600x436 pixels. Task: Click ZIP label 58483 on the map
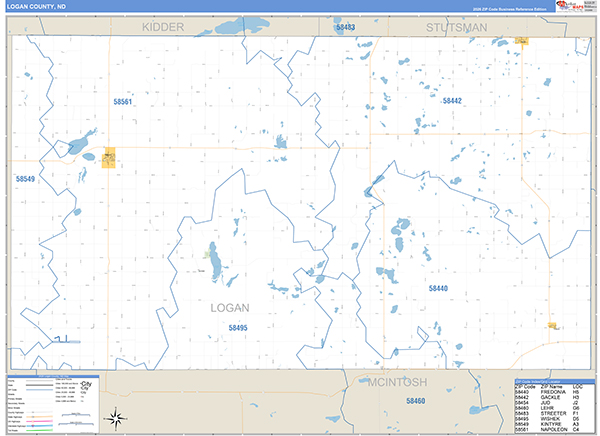pos(346,27)
